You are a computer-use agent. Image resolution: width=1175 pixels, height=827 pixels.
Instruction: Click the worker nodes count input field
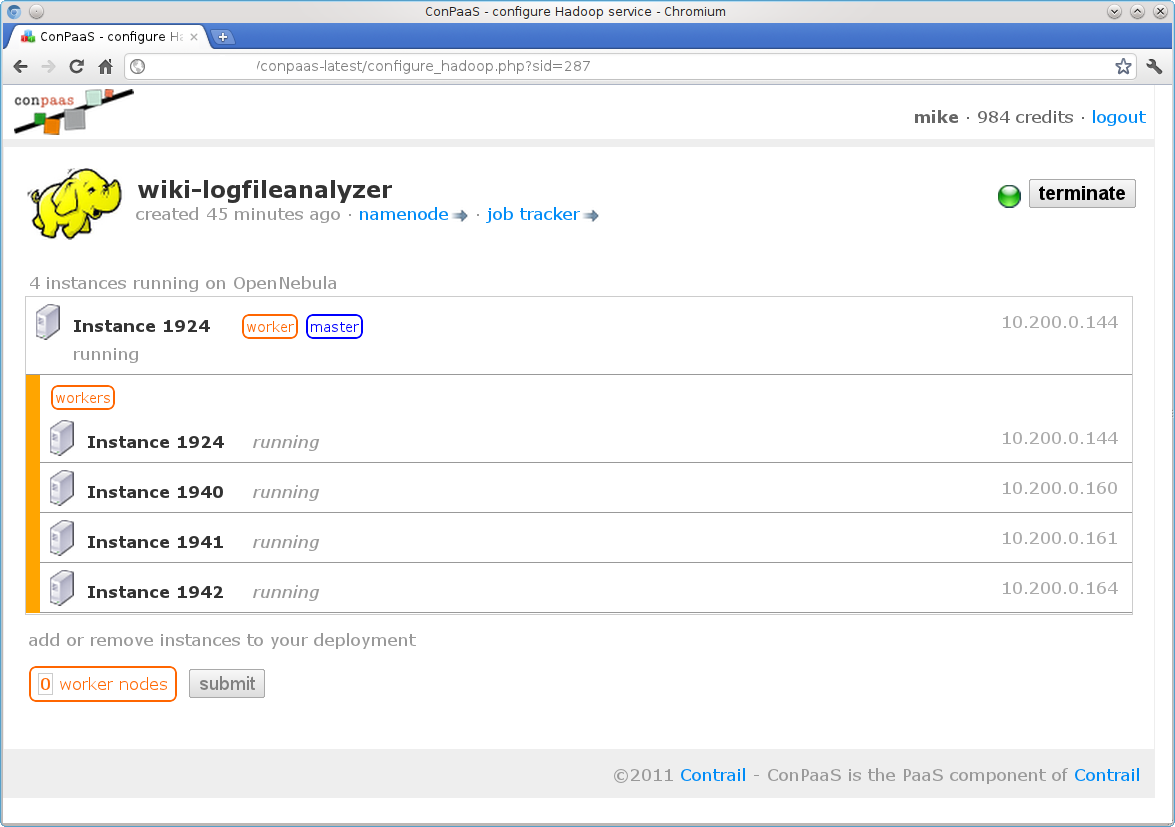[45, 684]
